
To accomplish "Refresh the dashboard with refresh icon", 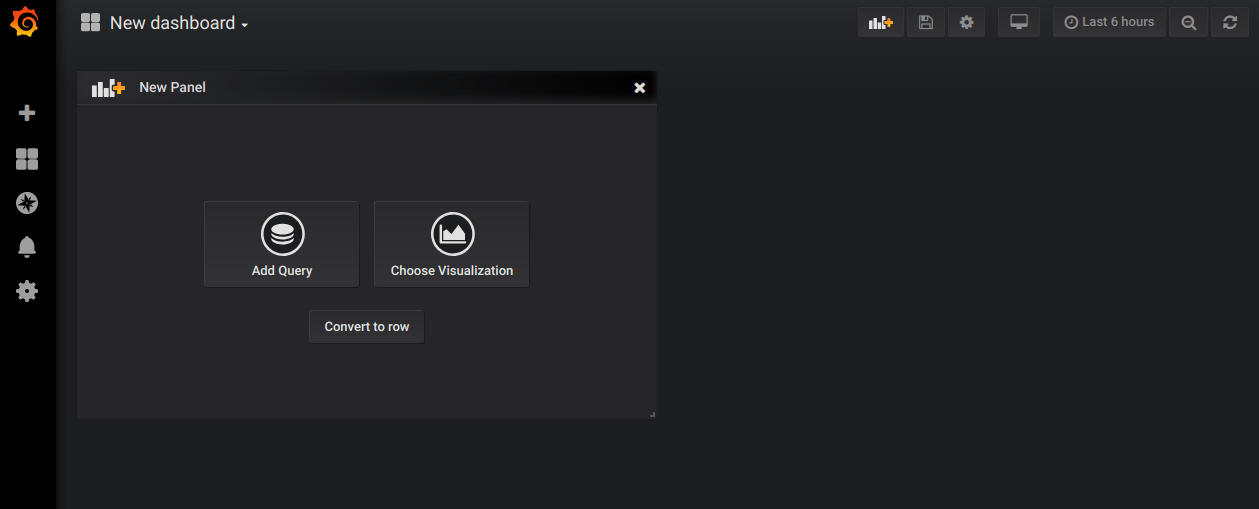I will (1230, 22).
